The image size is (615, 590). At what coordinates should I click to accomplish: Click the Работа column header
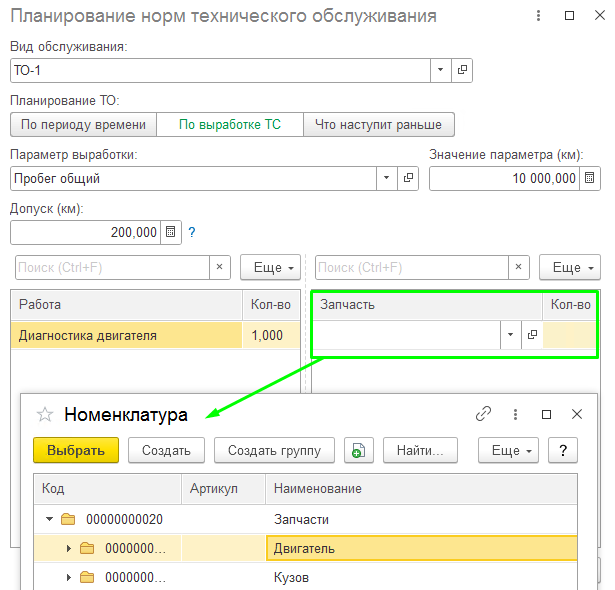coord(126,305)
